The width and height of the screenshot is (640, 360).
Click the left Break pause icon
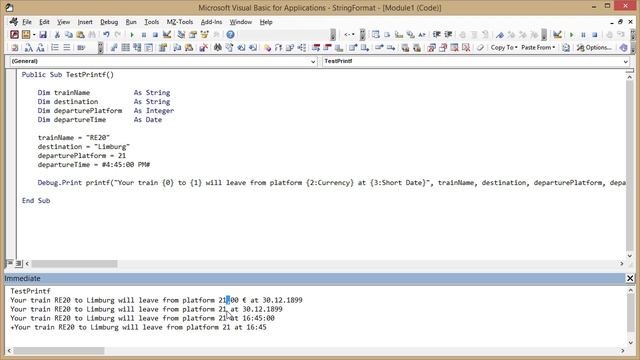(x=144, y=35)
